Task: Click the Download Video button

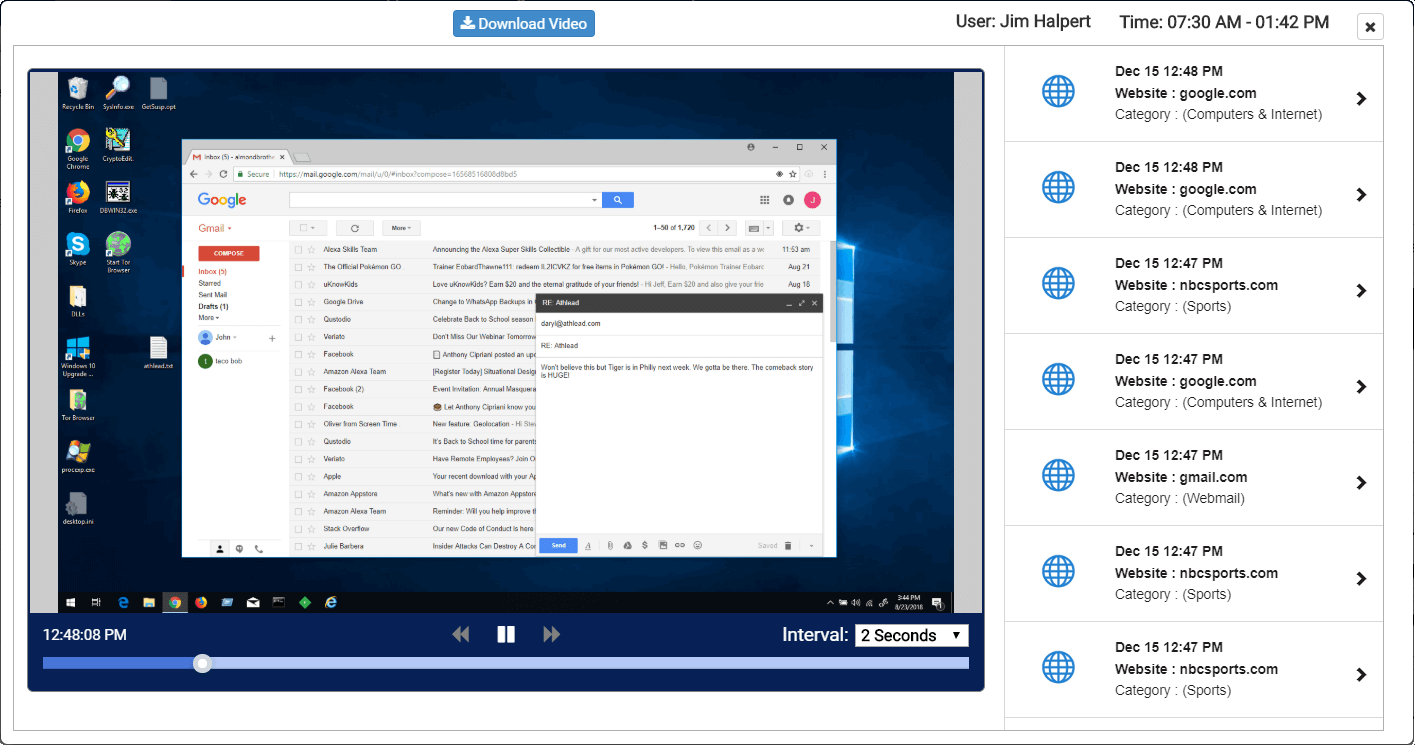Action: (524, 24)
